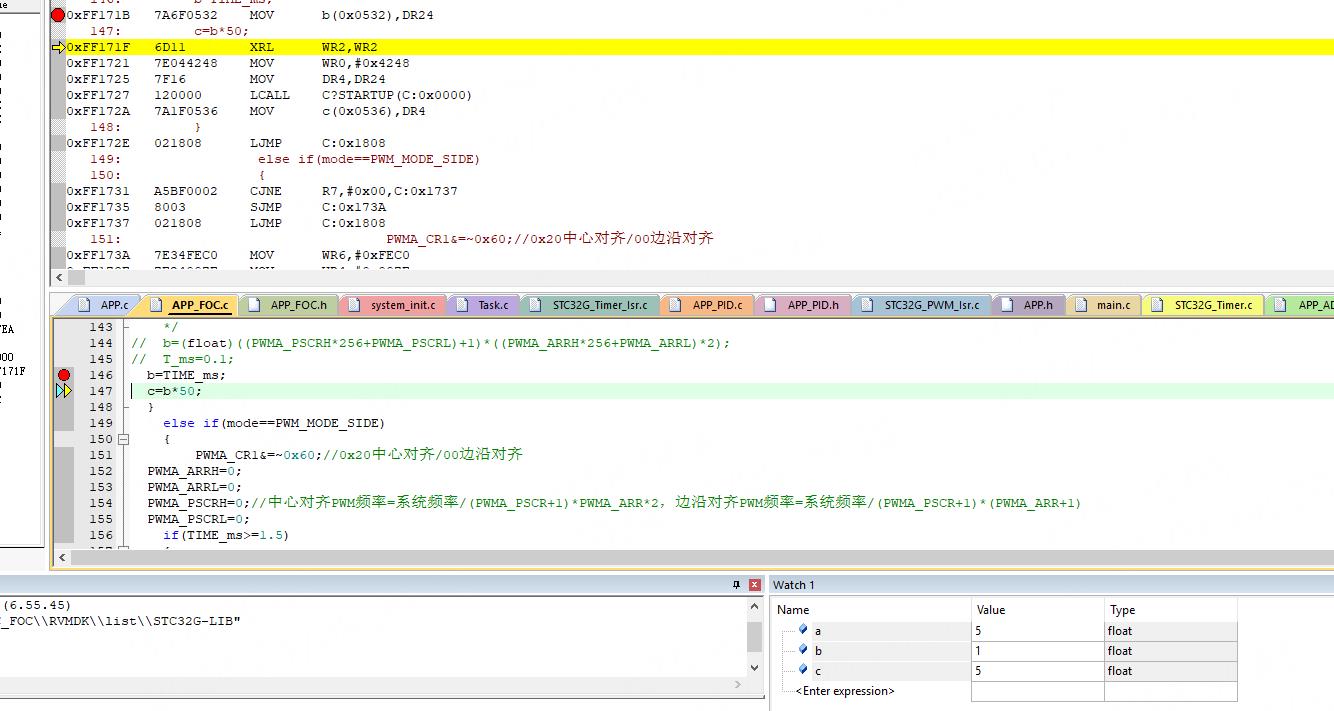This screenshot has height=711, width=1334.
Task: Click source line b=TIME_ms;
Action: (186, 375)
